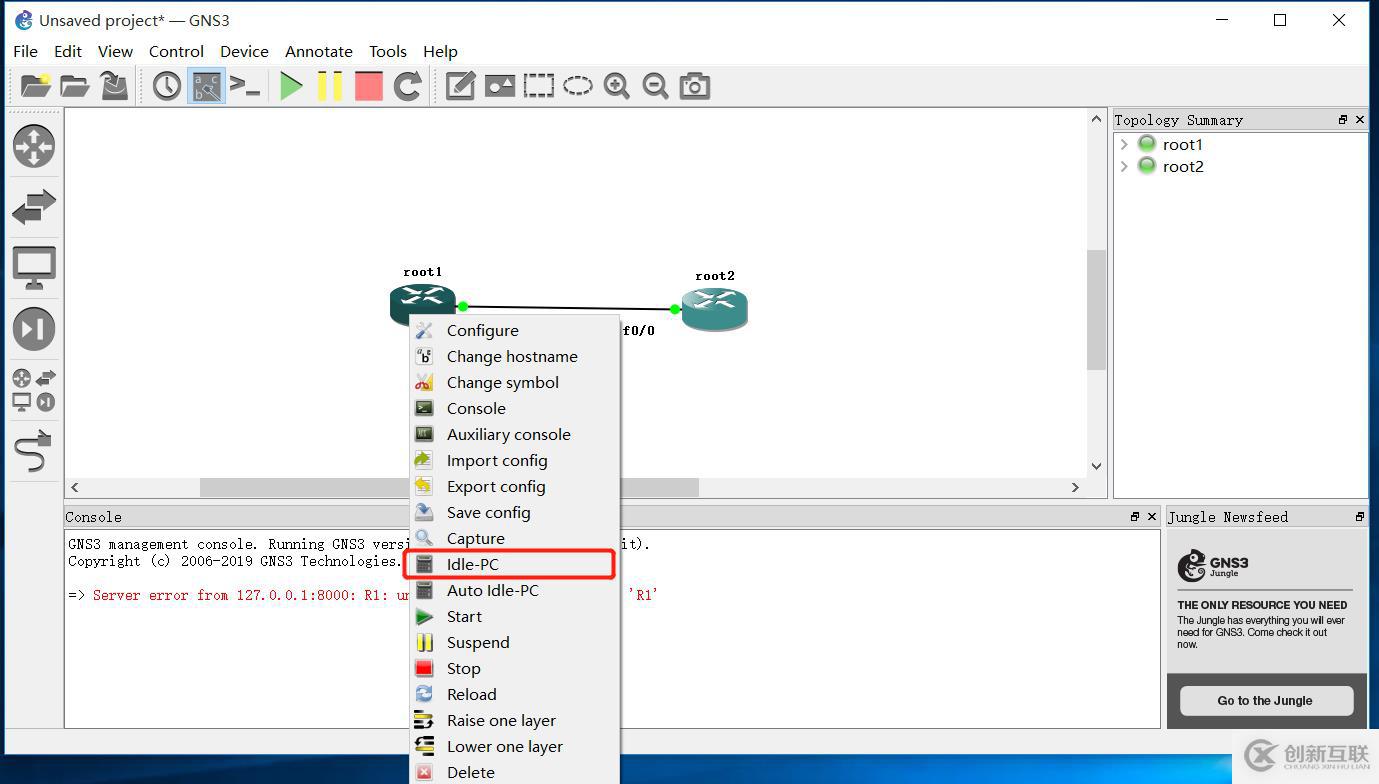Select Raise one layer in context menu
This screenshot has width=1379, height=784.
coord(515,720)
